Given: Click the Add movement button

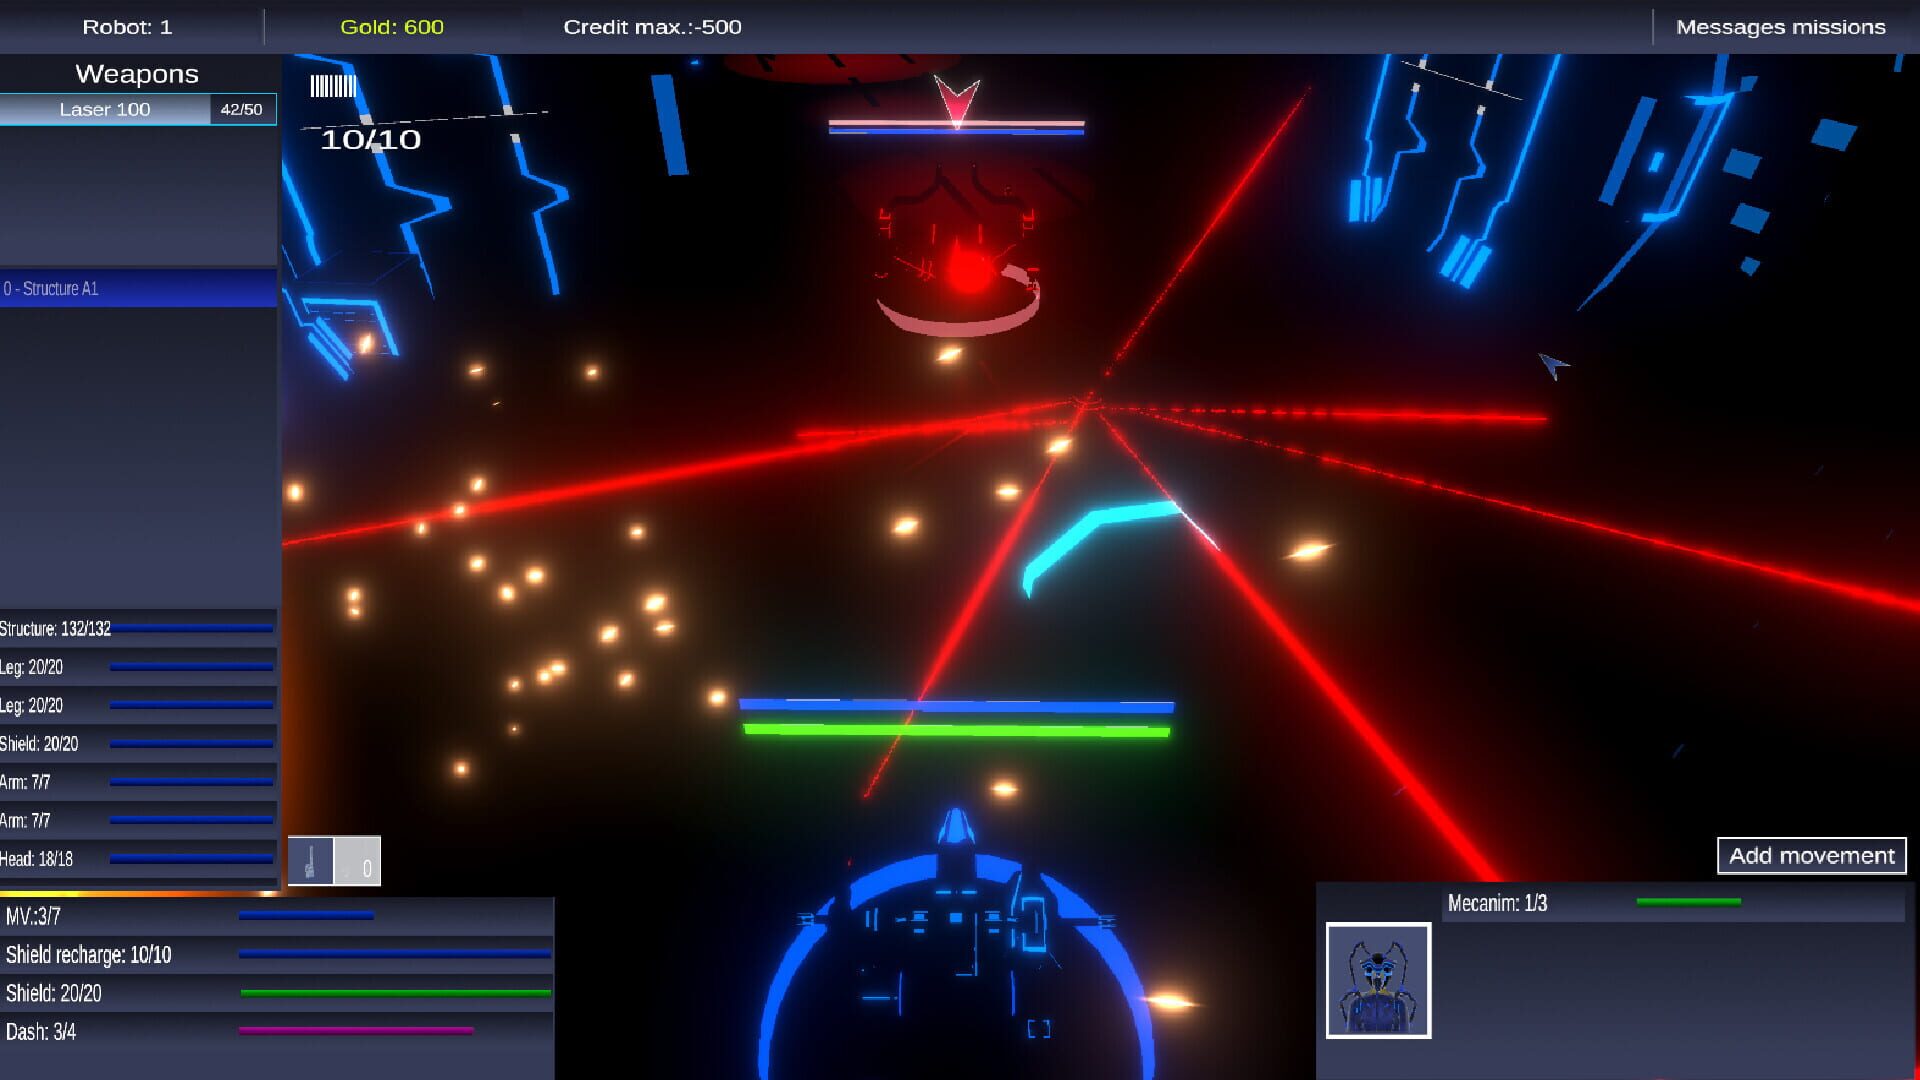Looking at the screenshot, I should 1811,856.
